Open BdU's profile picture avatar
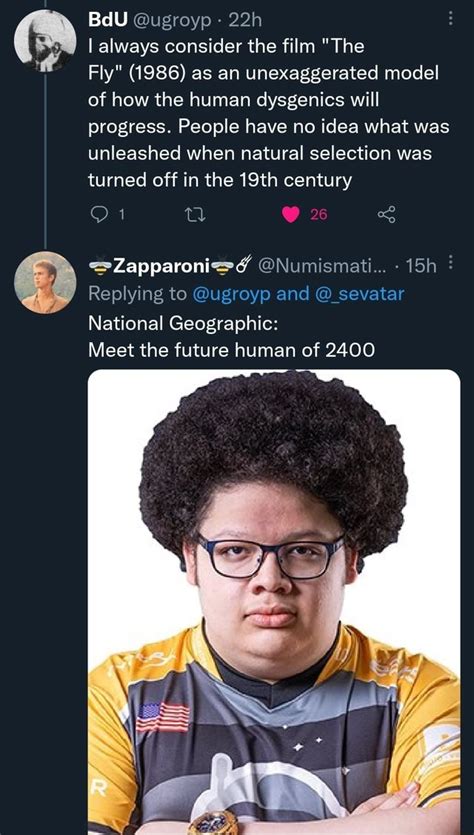Screen dimensions: 474x835 [x=45, y=40]
